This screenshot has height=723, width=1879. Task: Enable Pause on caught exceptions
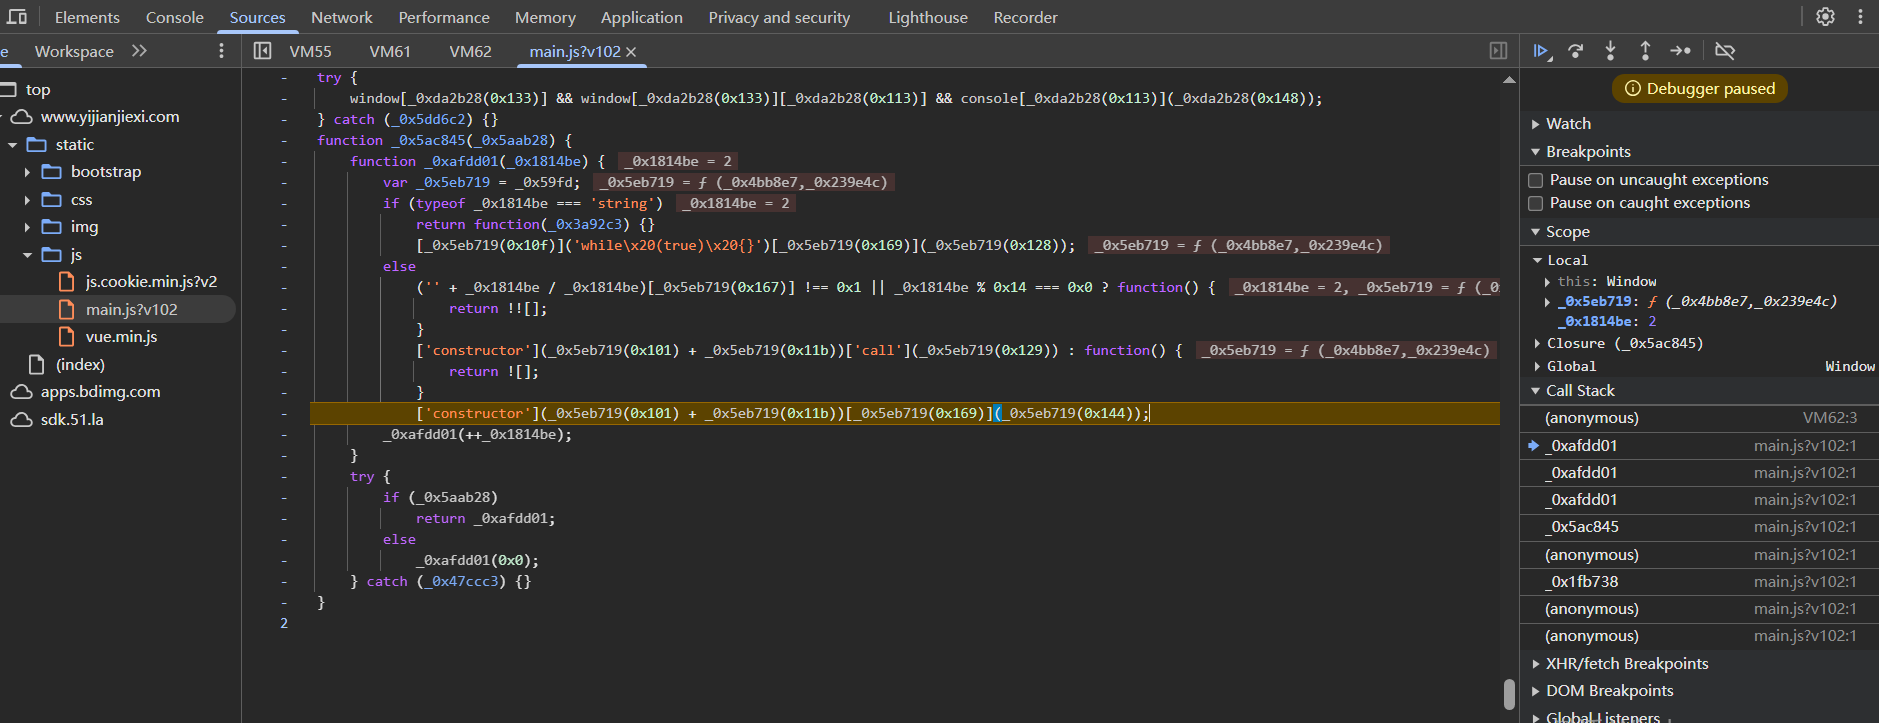[1536, 203]
